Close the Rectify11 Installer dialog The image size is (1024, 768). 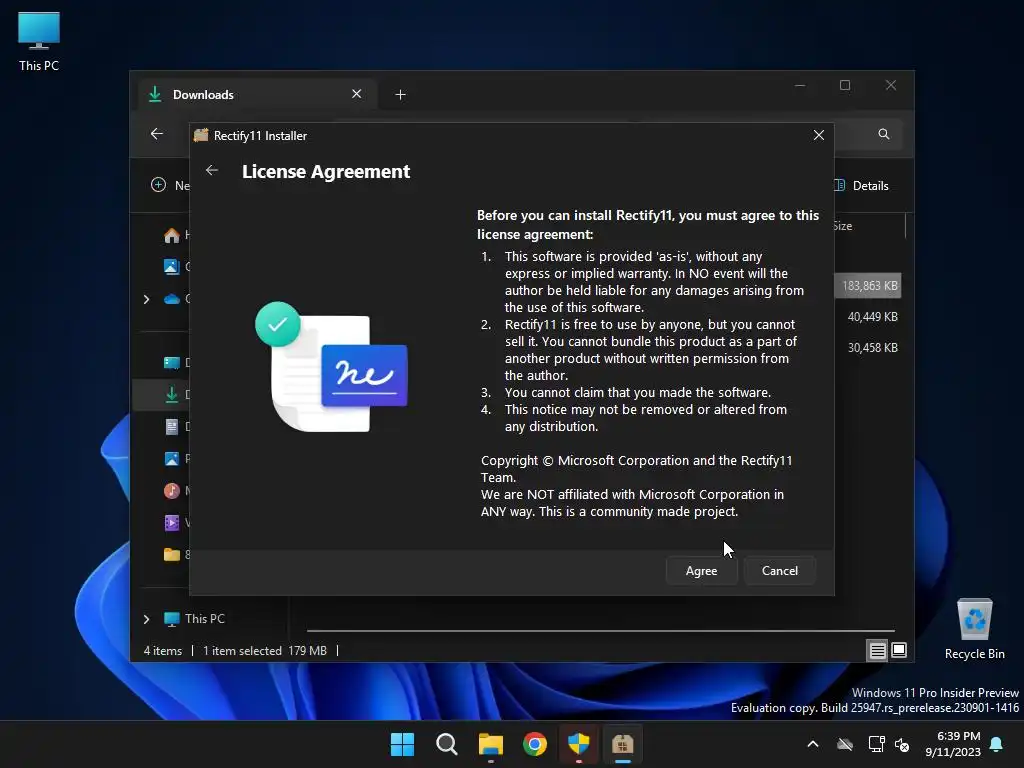pos(818,135)
